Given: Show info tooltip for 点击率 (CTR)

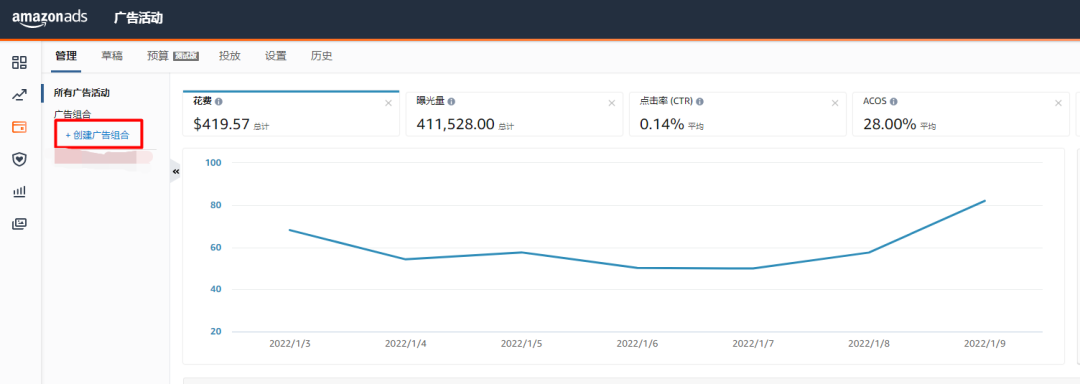Looking at the screenshot, I should (700, 101).
